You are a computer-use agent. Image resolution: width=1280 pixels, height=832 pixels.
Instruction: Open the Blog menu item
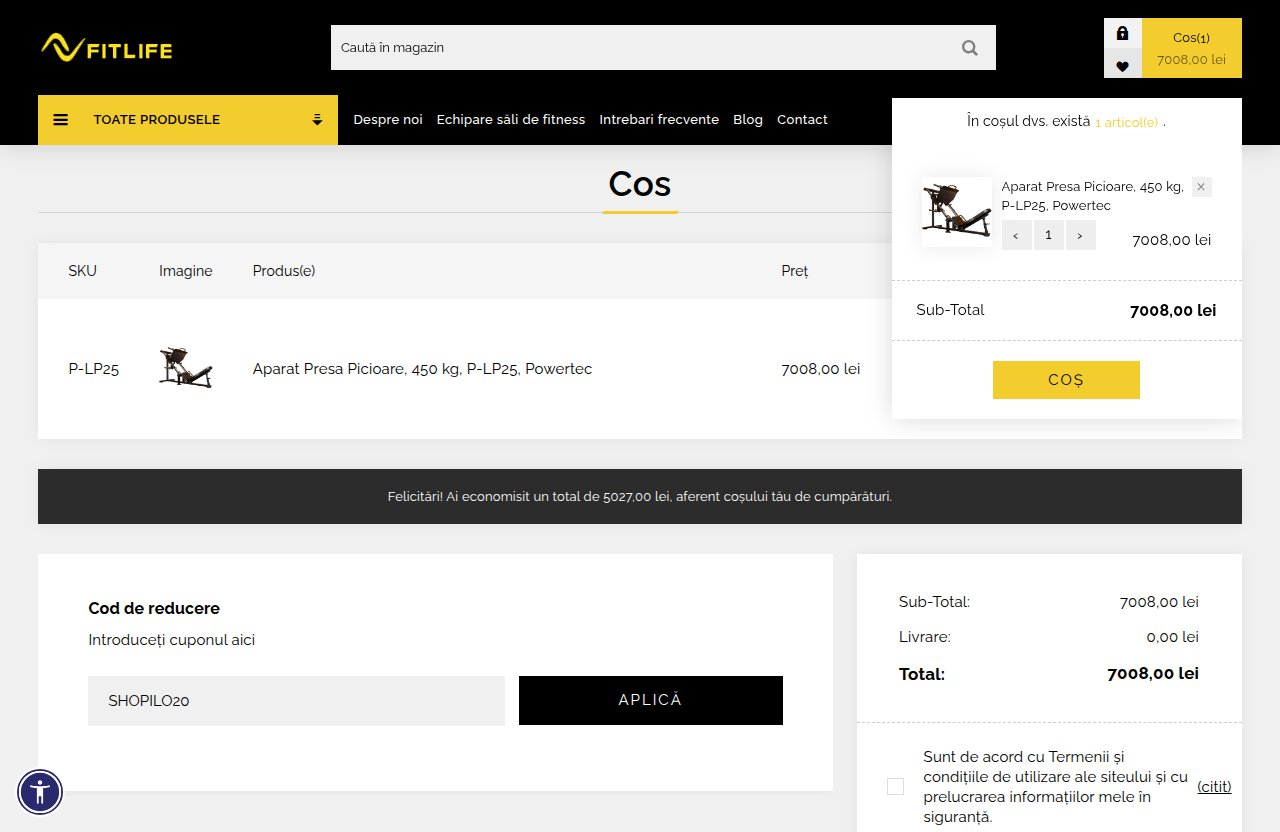(748, 120)
